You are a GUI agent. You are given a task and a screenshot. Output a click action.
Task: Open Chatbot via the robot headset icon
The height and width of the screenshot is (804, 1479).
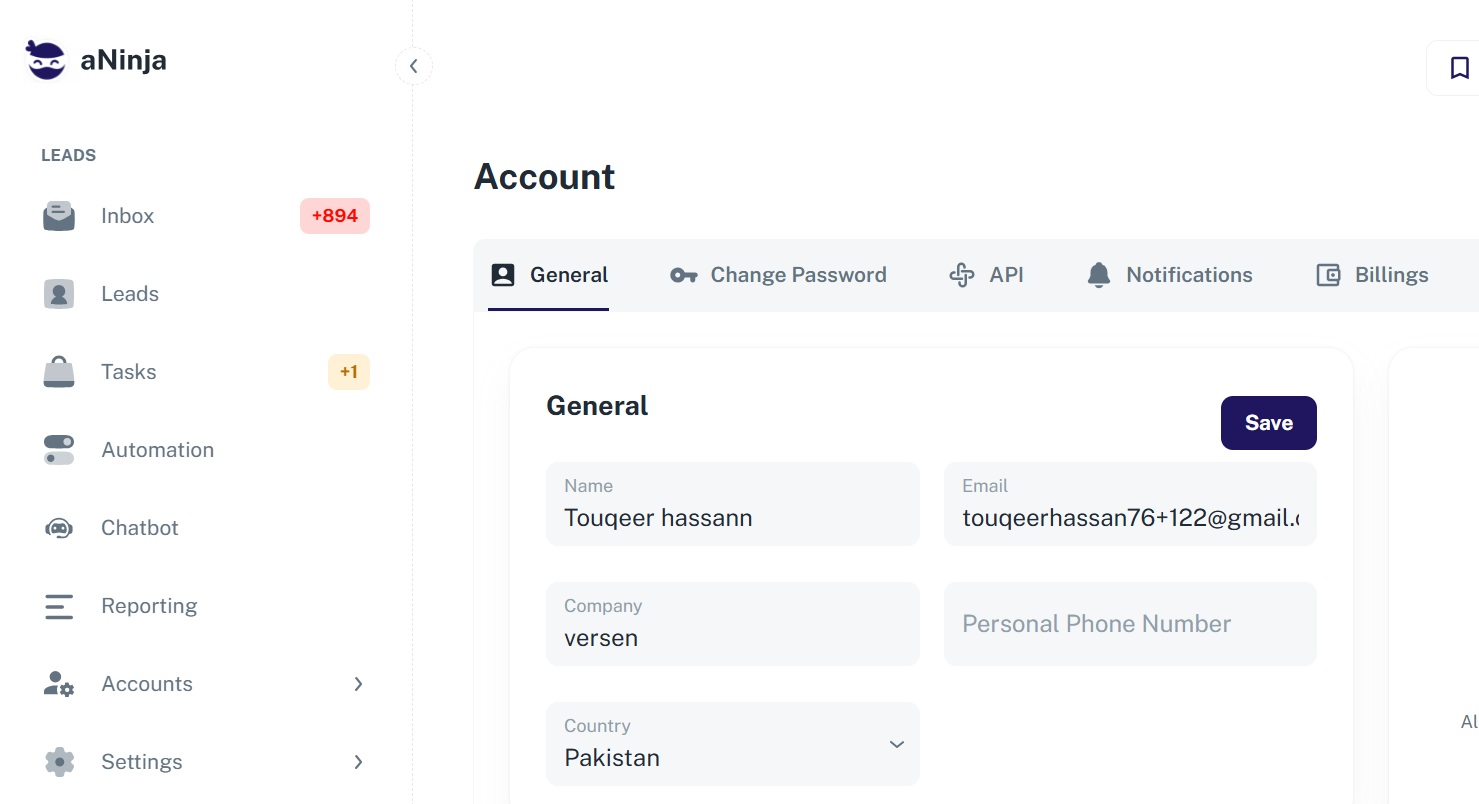59,528
